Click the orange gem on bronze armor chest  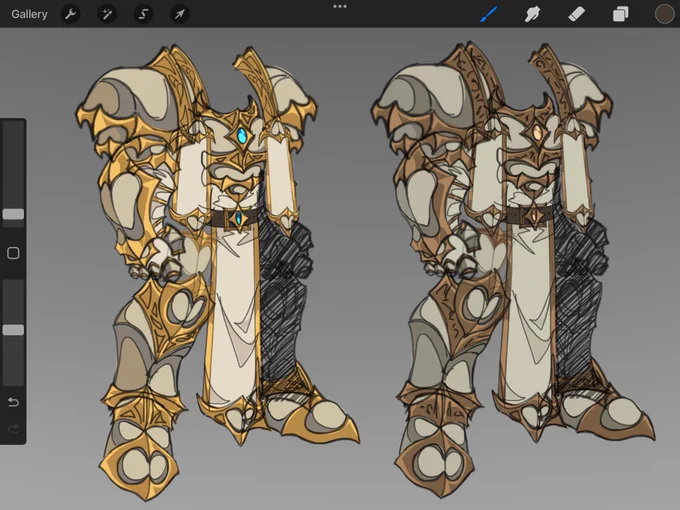[x=537, y=131]
